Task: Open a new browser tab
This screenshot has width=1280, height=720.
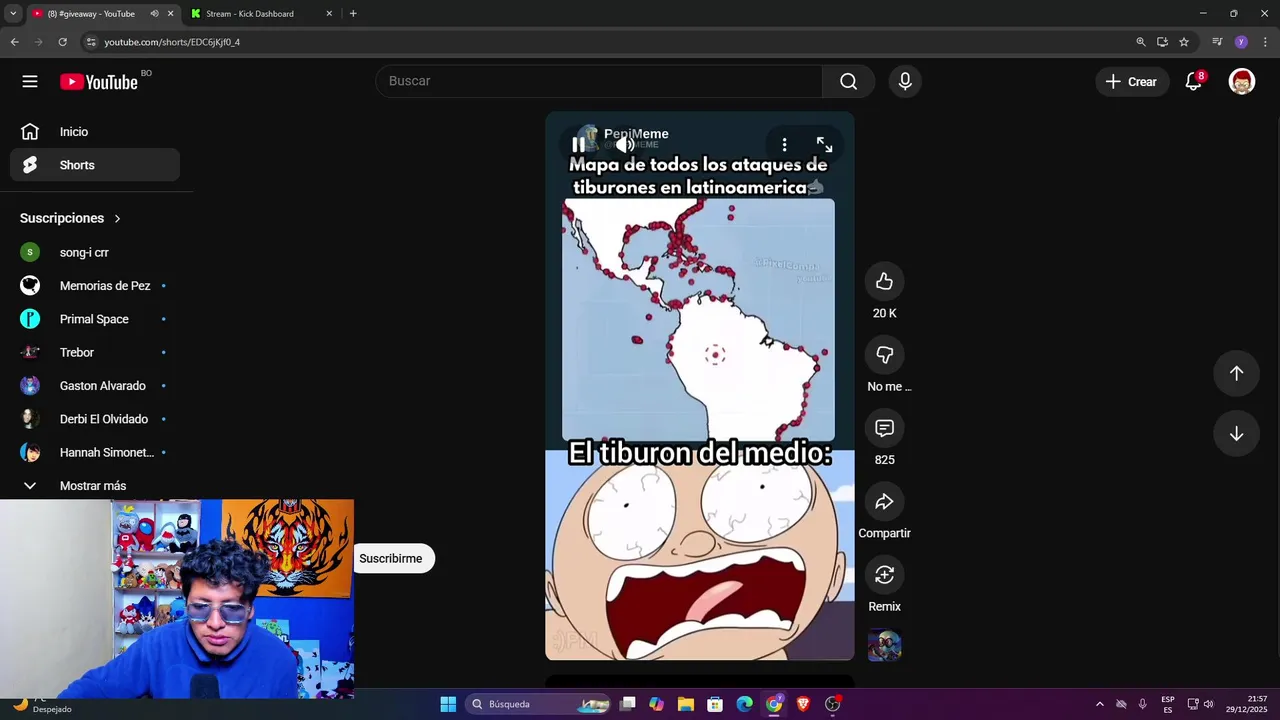Action: (353, 14)
